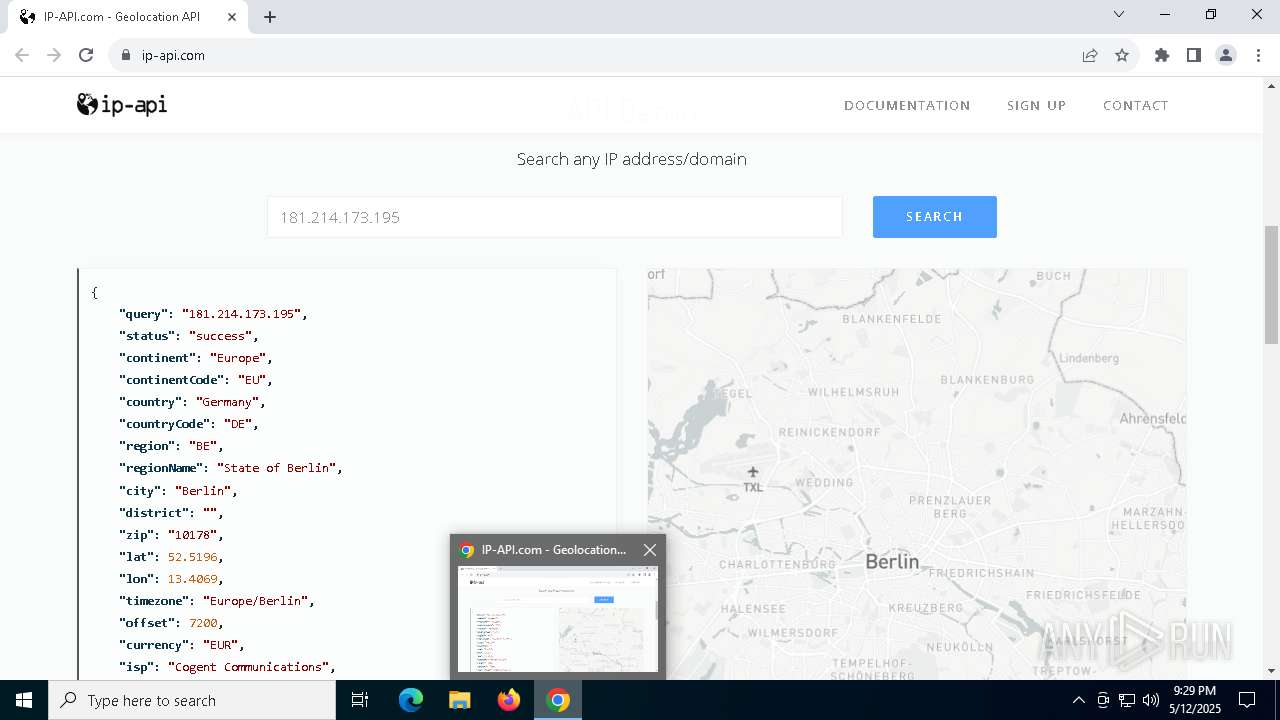Open Chrome three-dot menu

(x=1257, y=55)
